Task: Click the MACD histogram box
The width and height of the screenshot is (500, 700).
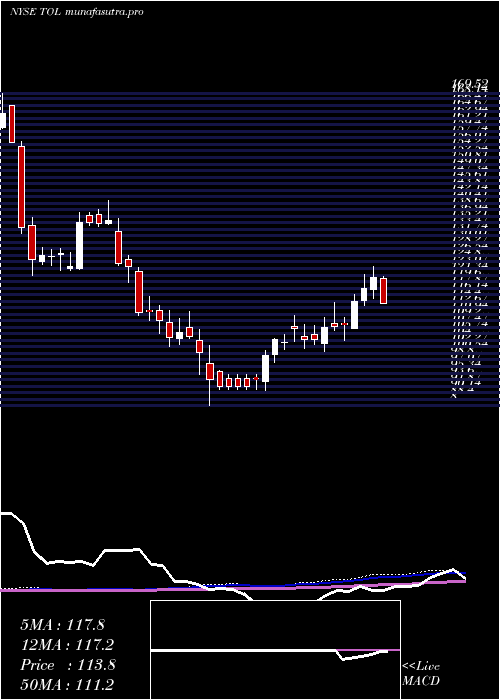Action: [x=275, y=650]
